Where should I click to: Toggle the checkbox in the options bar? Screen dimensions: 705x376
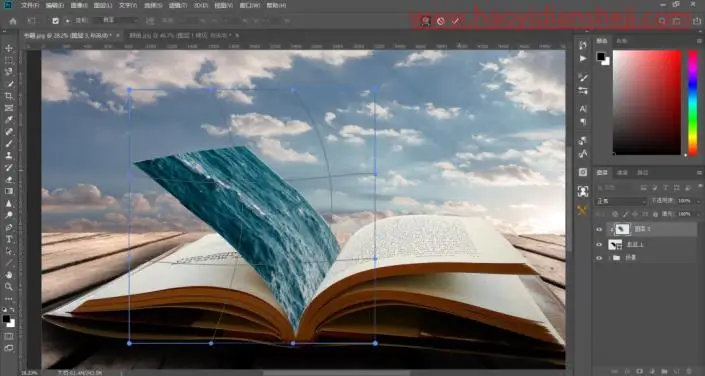tap(55, 21)
